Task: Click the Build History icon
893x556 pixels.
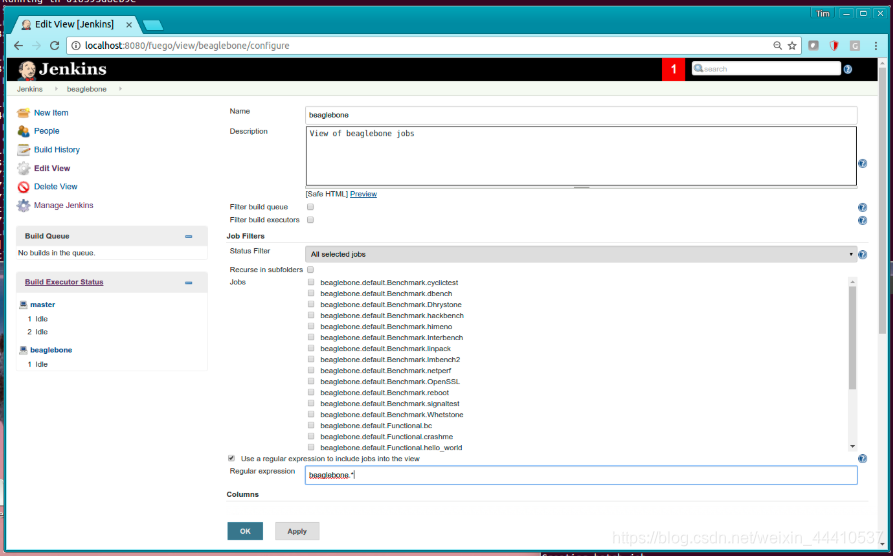Action: pyautogui.click(x=23, y=150)
